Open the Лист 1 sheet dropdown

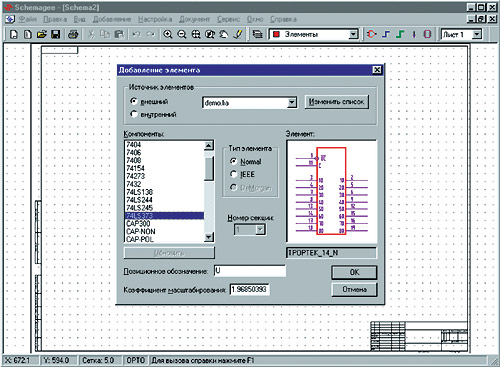coord(477,34)
